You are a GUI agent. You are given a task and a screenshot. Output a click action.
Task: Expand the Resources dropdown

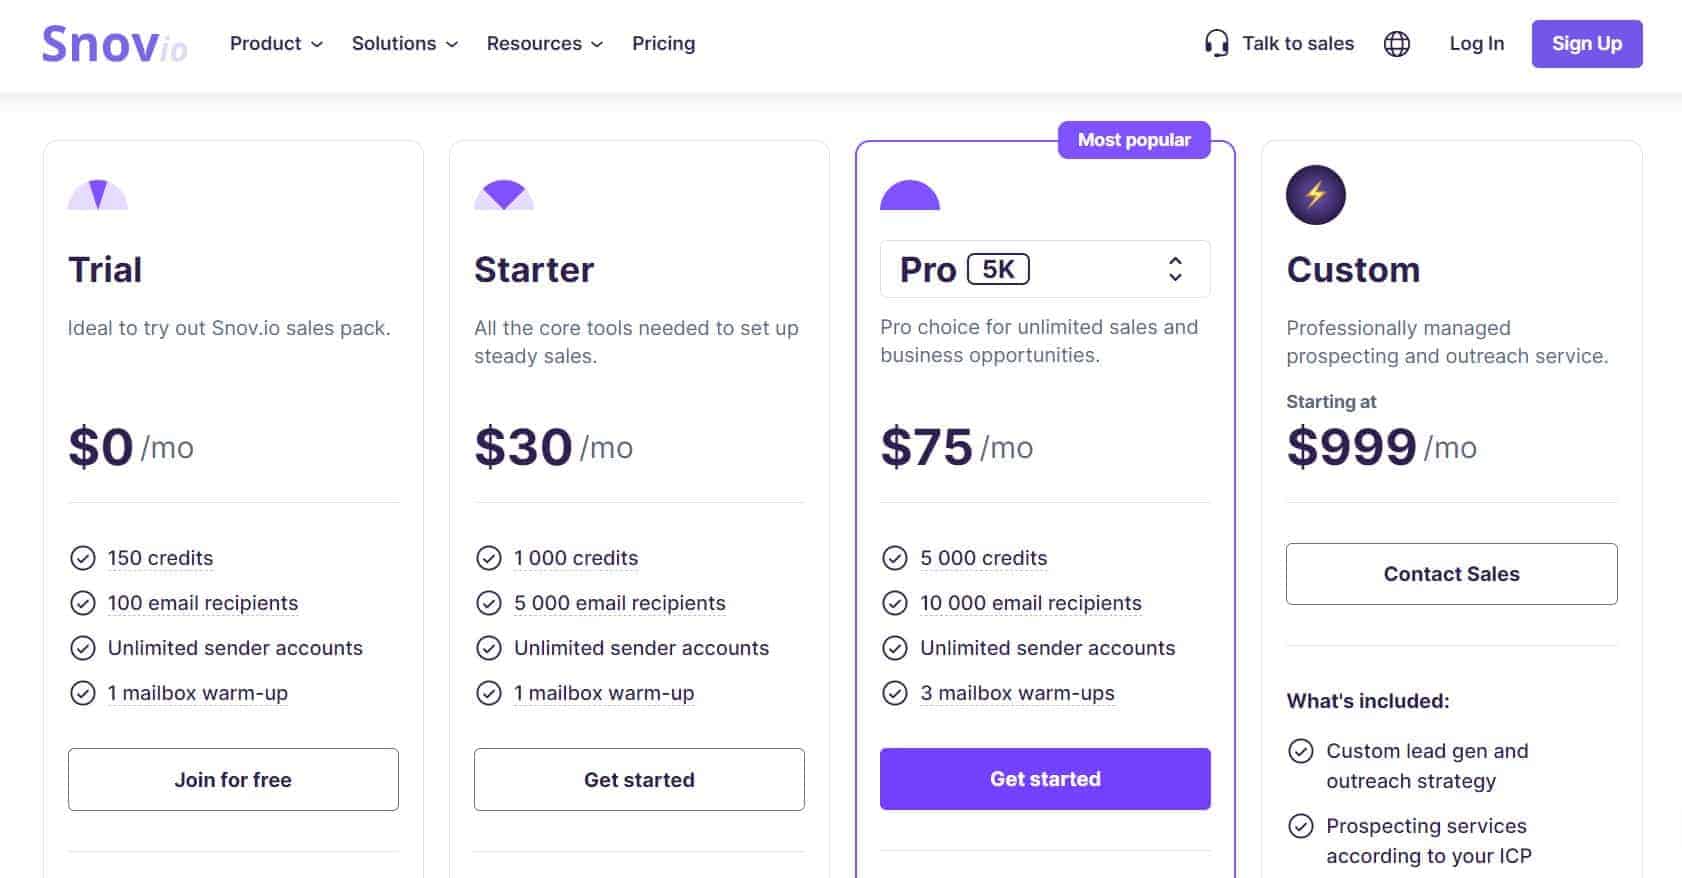click(x=545, y=44)
